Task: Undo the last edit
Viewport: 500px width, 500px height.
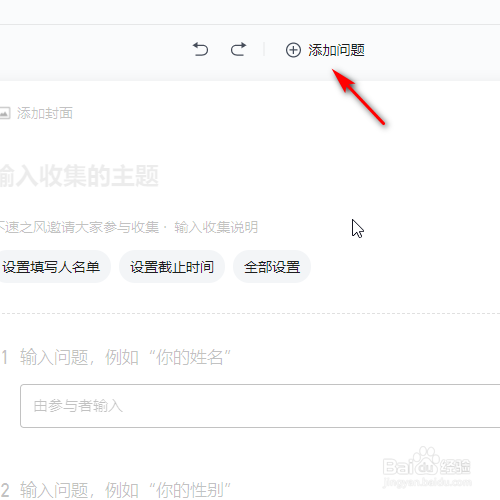Action: click(x=200, y=50)
